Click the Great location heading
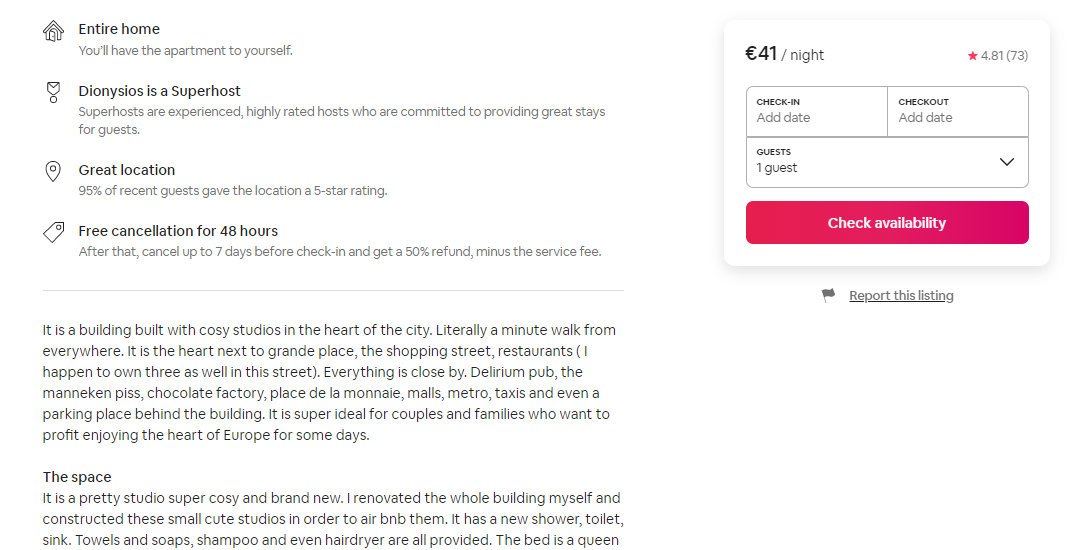 127,170
